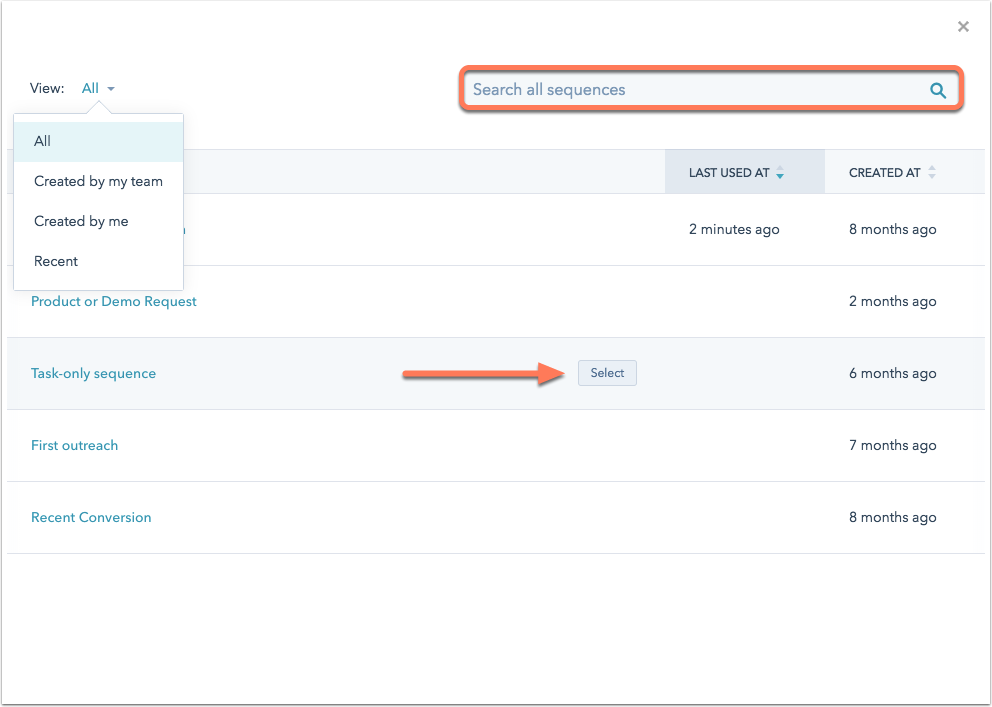Click '2 months ago' created value
The height and width of the screenshot is (707, 992).
tap(892, 302)
